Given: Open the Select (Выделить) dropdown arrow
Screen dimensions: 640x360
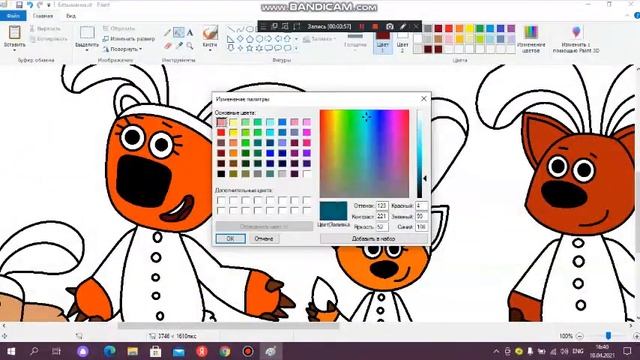Looking at the screenshot, I should [87, 51].
